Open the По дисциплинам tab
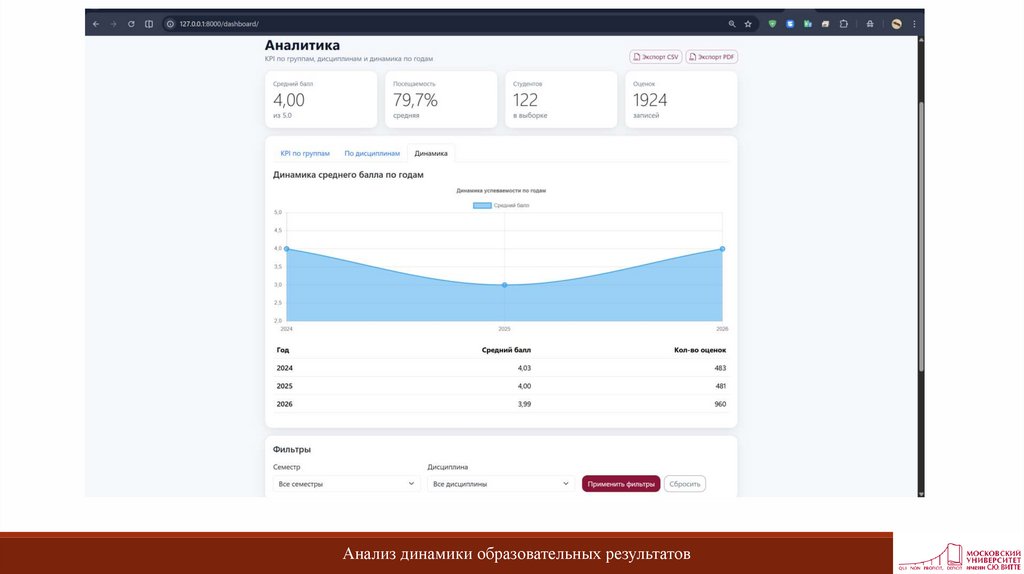The image size is (1024, 574). click(x=372, y=153)
